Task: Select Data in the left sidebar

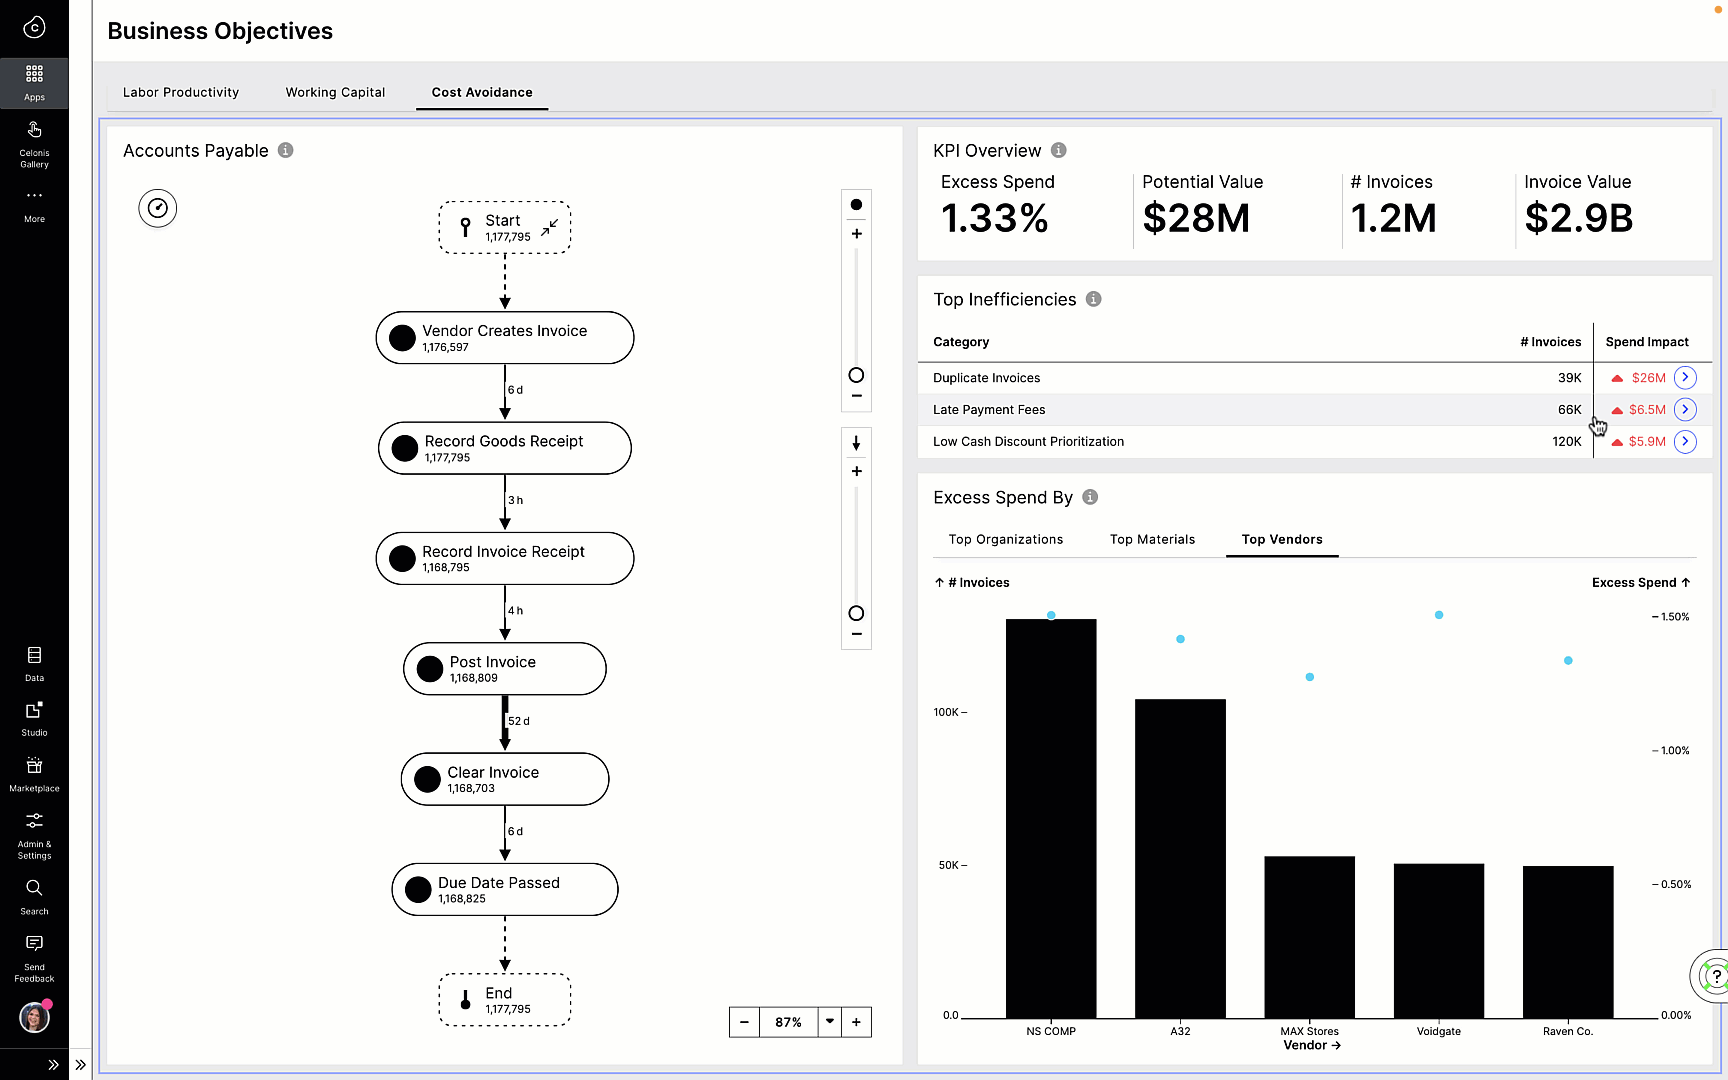Action: pyautogui.click(x=34, y=661)
